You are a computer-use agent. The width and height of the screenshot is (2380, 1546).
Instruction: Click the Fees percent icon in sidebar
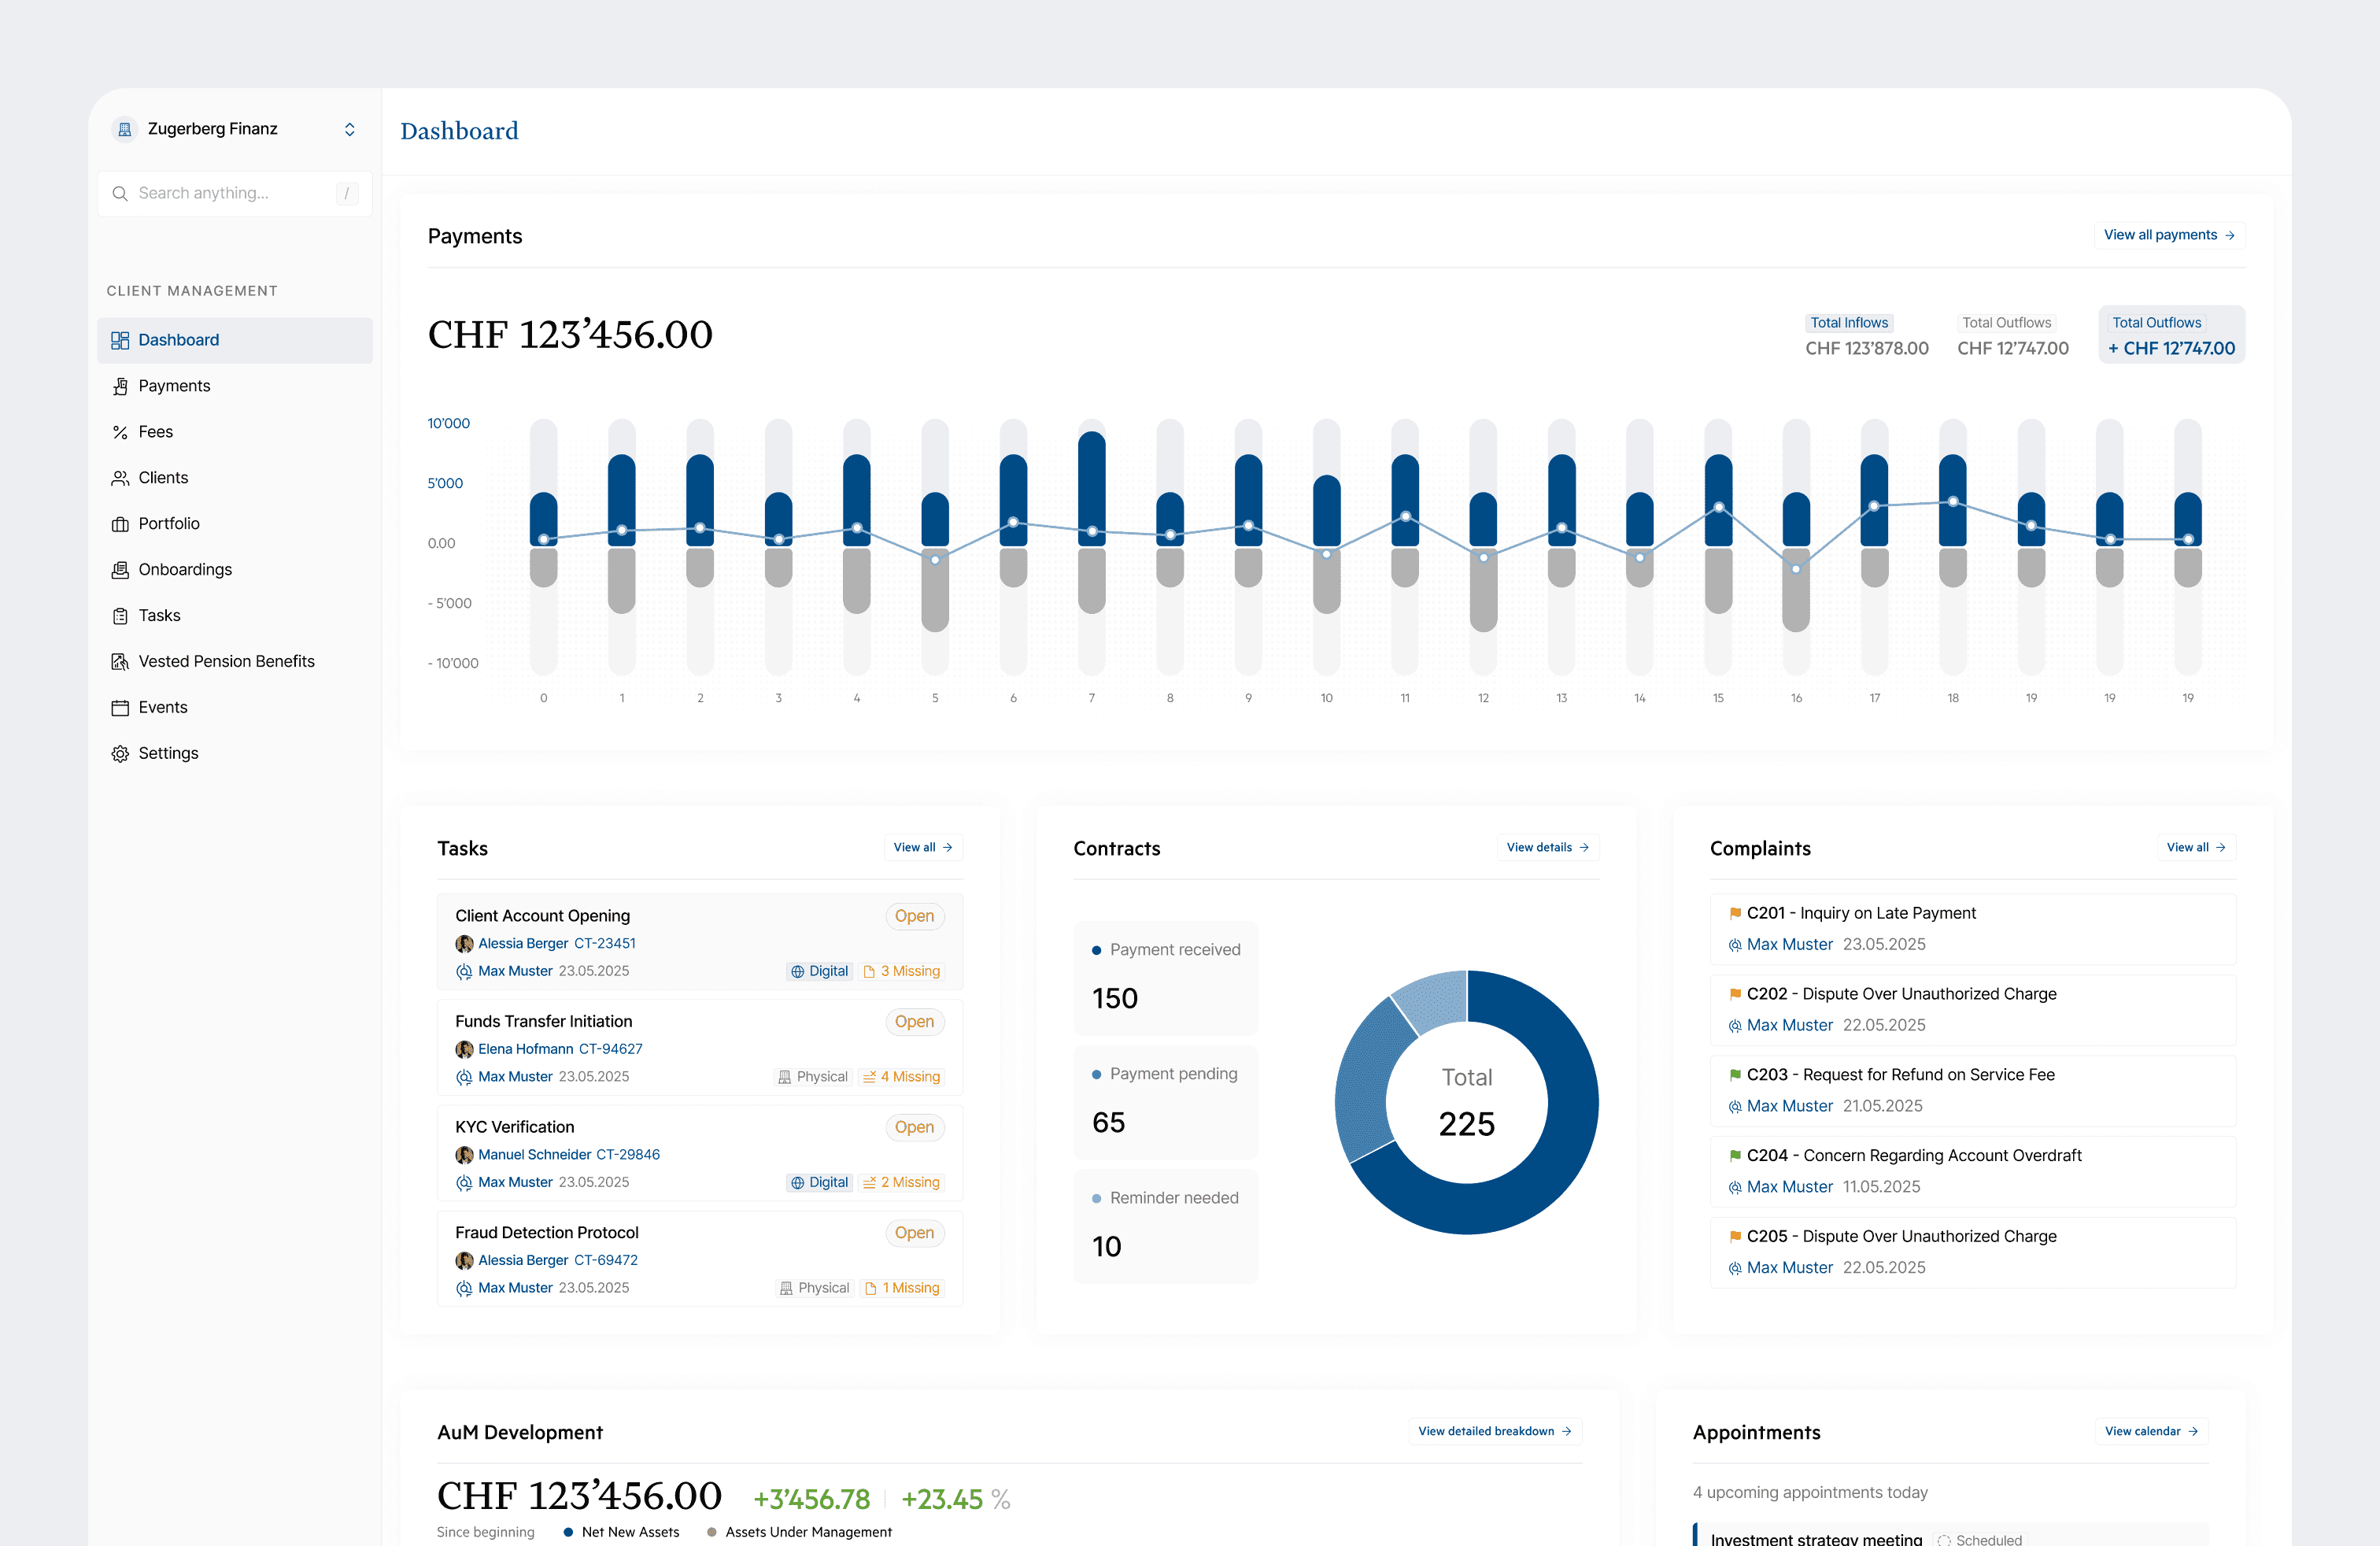[120, 432]
